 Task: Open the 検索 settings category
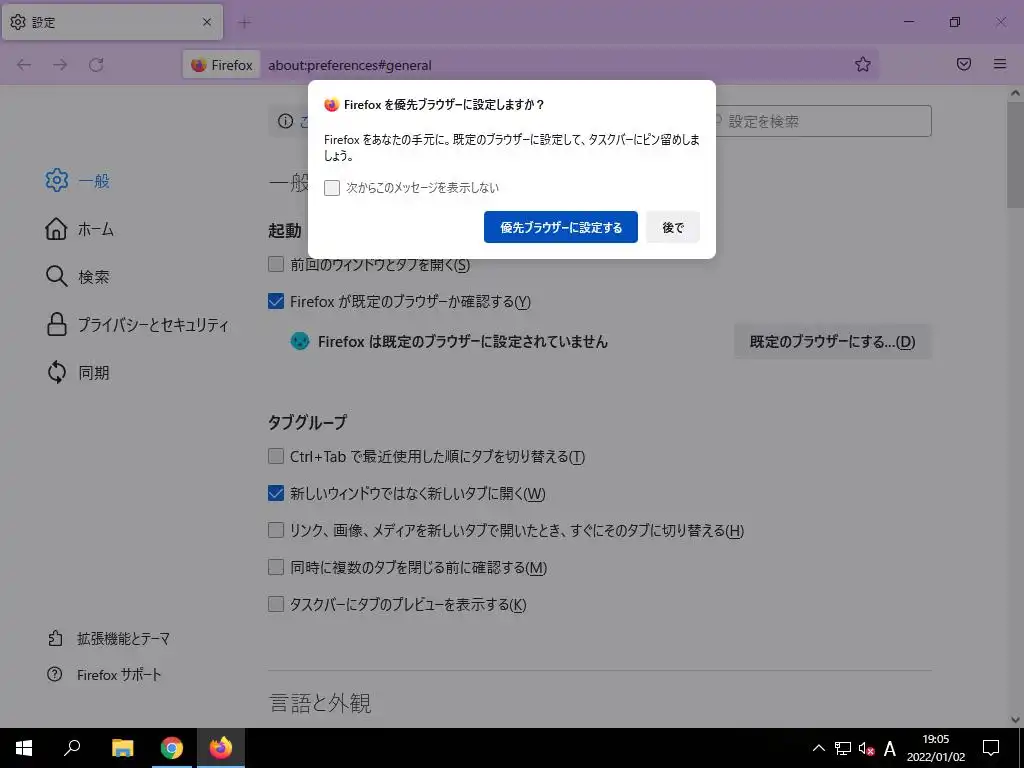pyautogui.click(x=77, y=276)
